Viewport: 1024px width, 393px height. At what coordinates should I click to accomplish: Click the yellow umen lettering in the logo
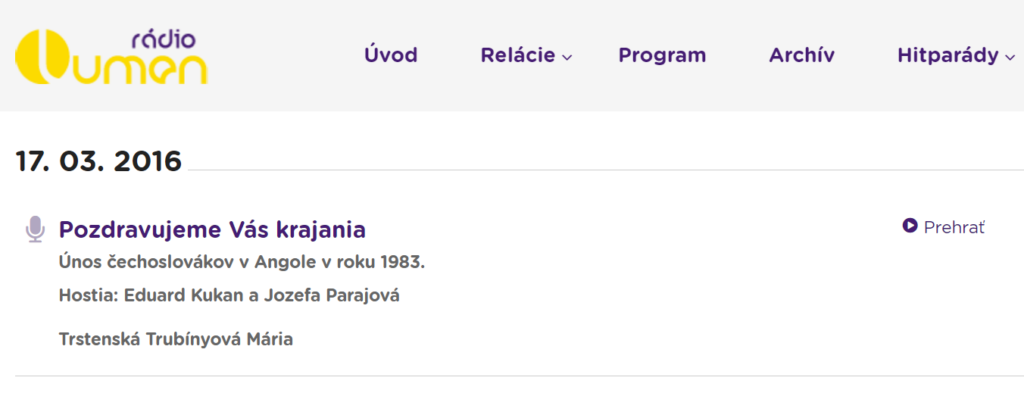[141, 67]
